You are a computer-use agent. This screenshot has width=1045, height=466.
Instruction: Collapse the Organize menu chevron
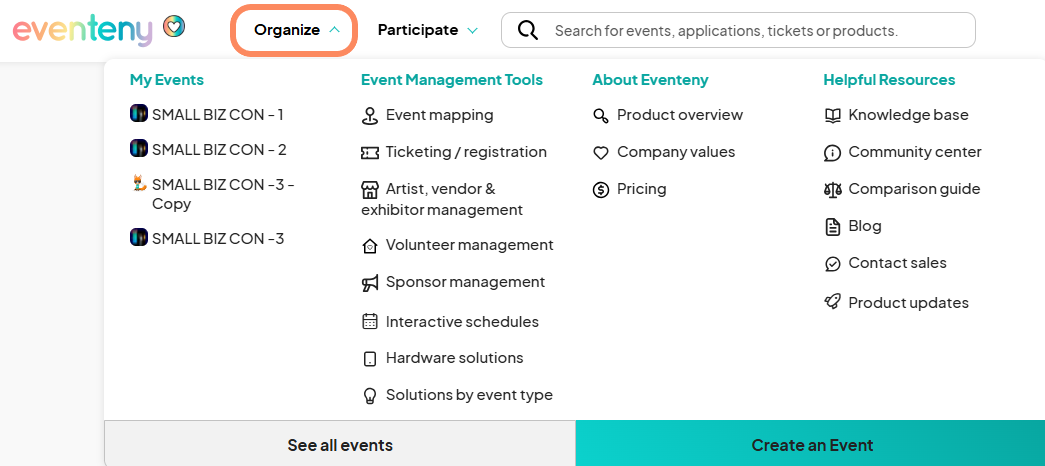335,30
